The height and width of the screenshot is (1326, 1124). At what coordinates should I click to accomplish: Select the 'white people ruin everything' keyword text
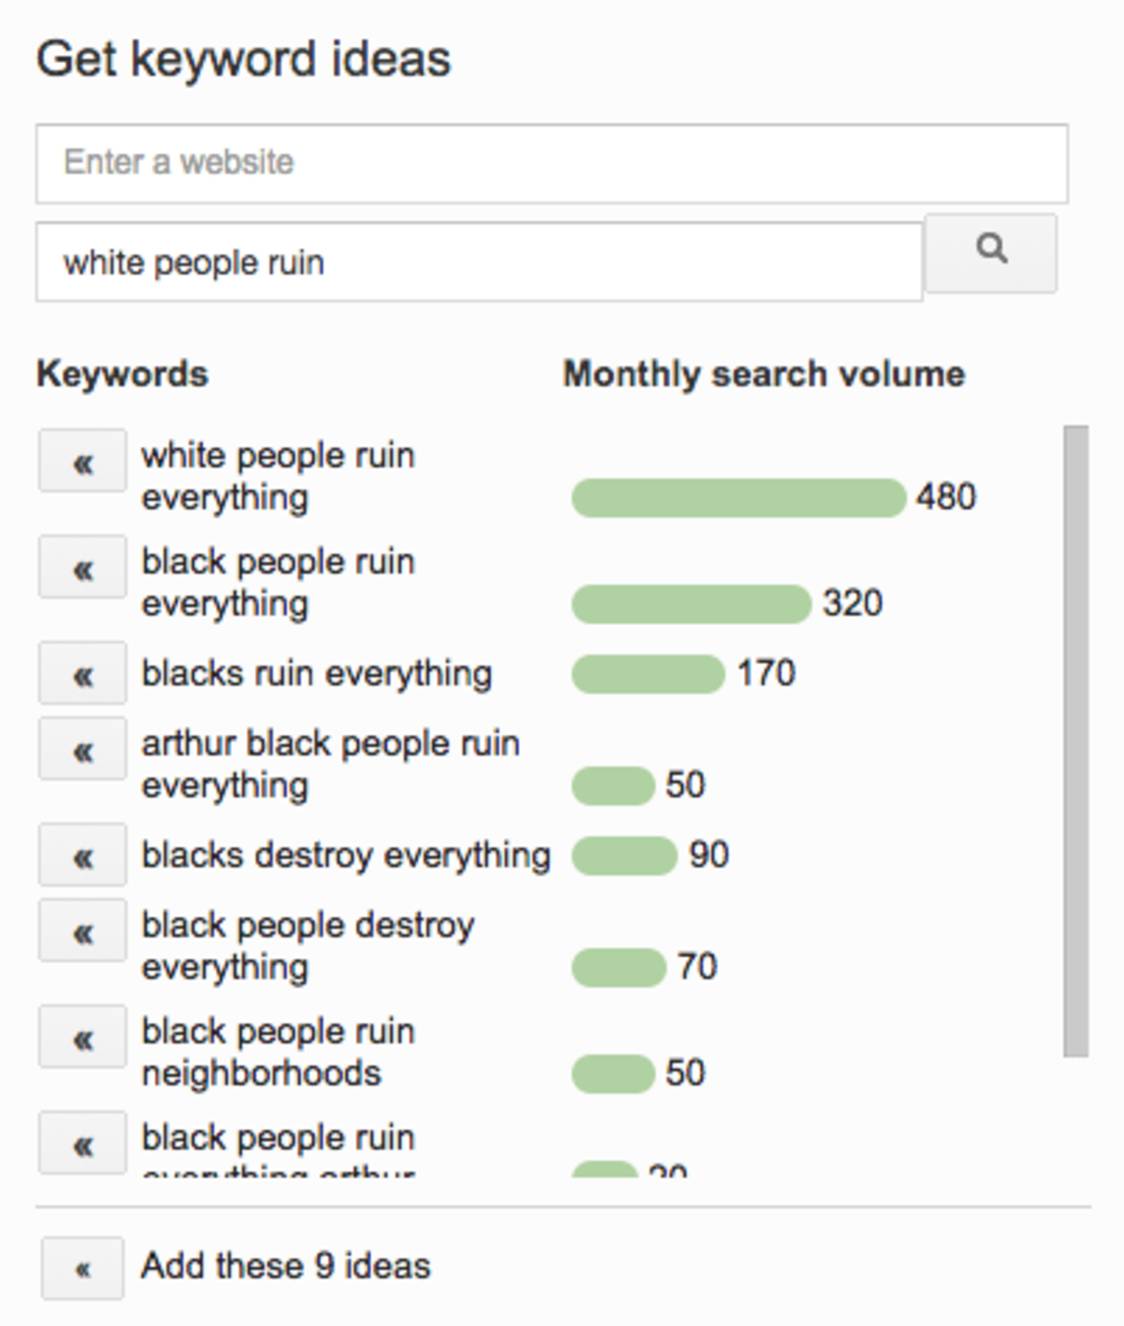pyautogui.click(x=278, y=476)
